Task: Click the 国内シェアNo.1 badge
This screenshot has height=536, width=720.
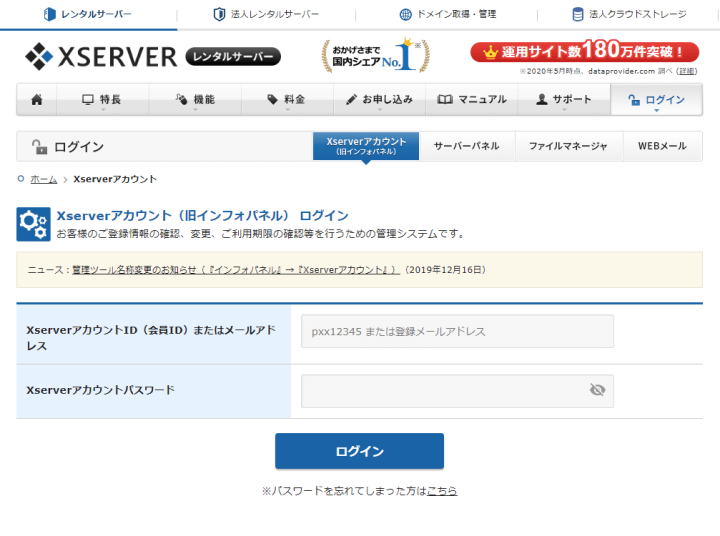Action: click(x=376, y=55)
